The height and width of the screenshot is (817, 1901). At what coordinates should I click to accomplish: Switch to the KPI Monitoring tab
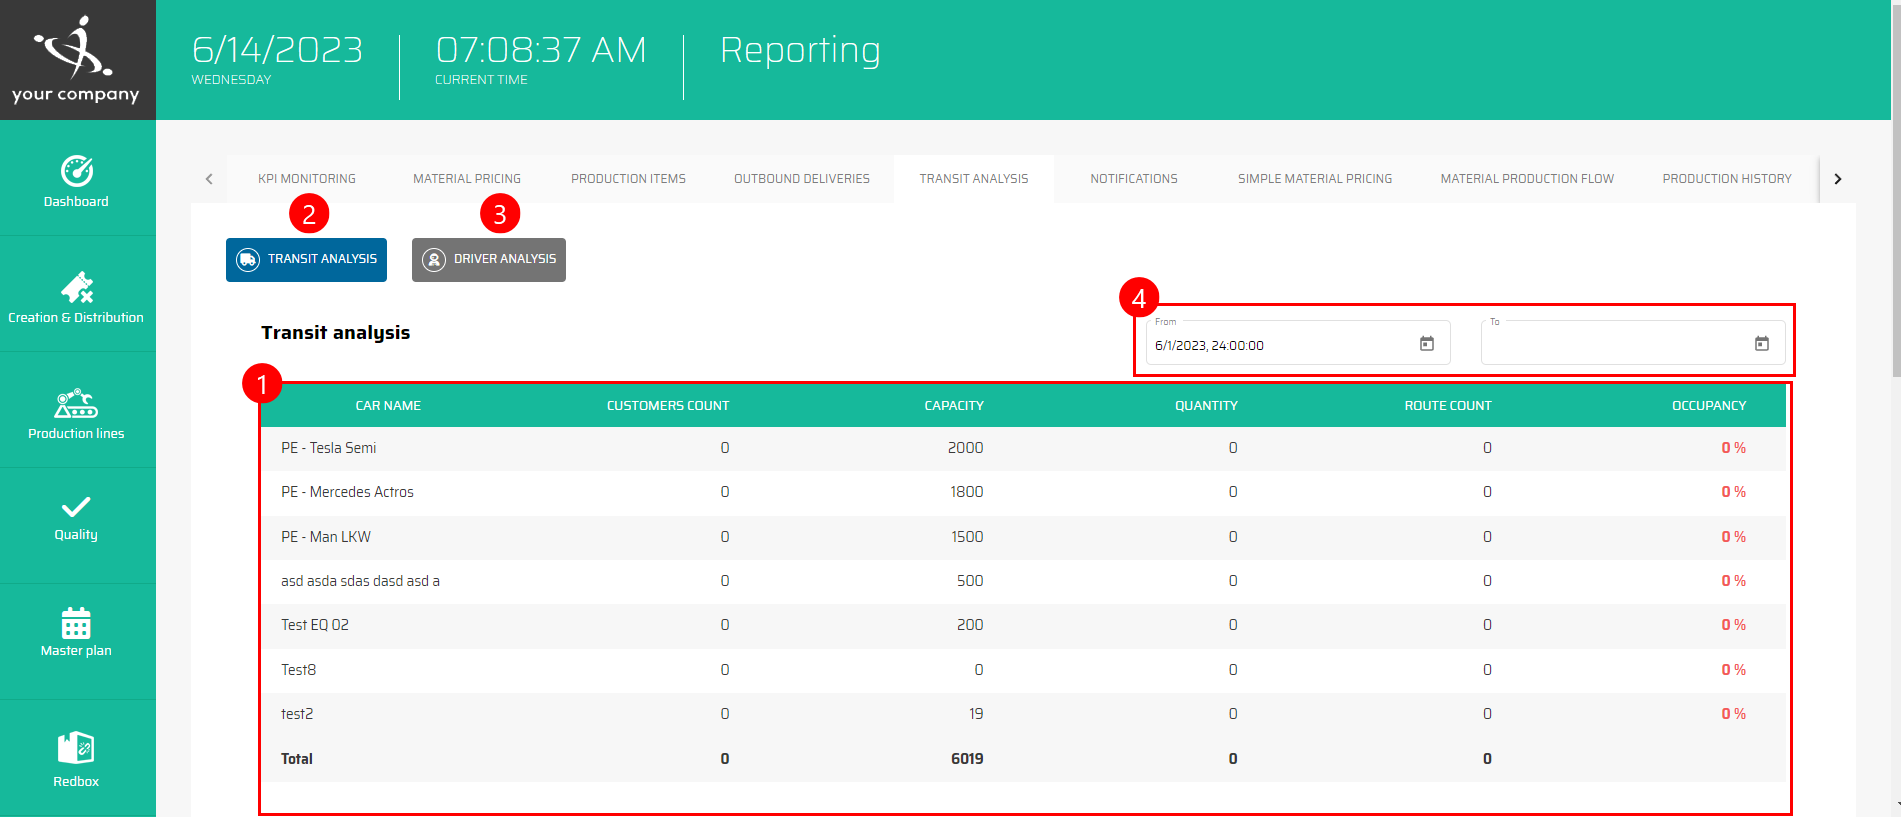pyautogui.click(x=307, y=179)
